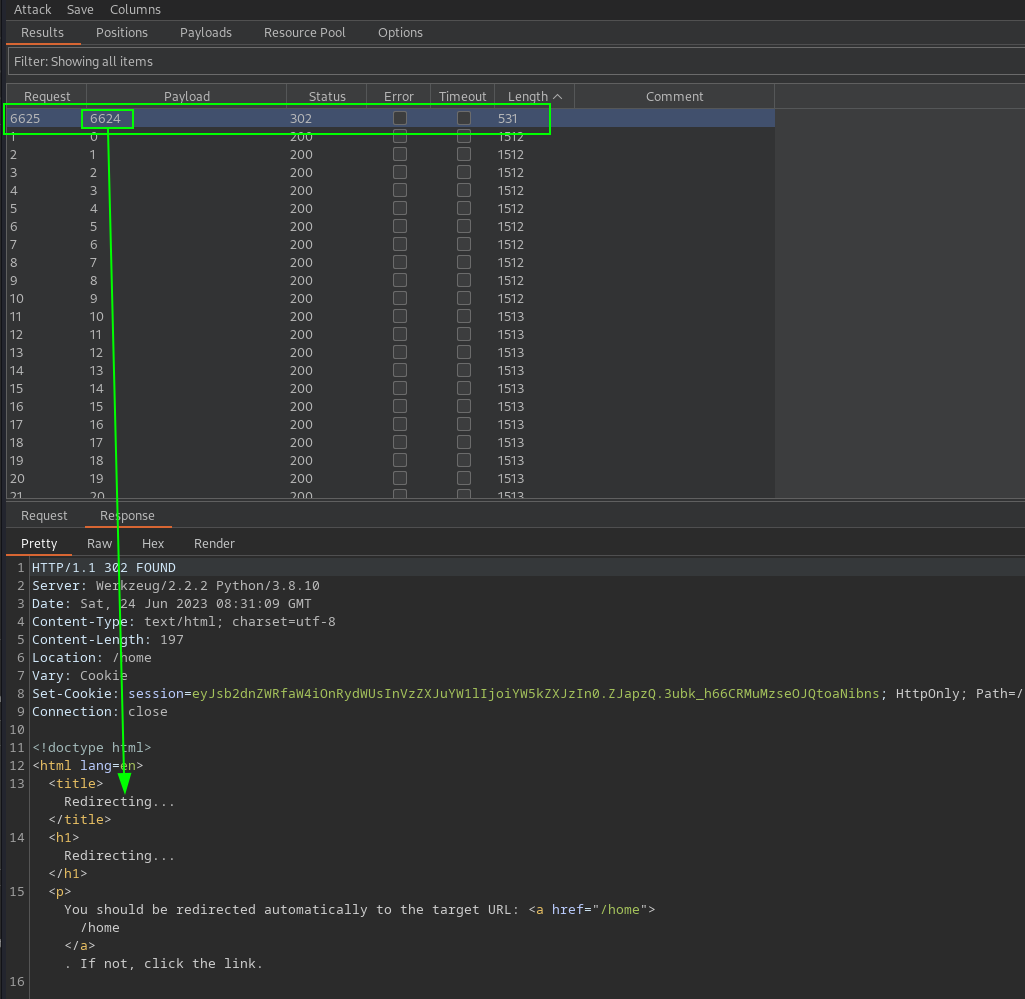Sort by the Payload column header
1025x999 pixels.
pyautogui.click(x=187, y=96)
